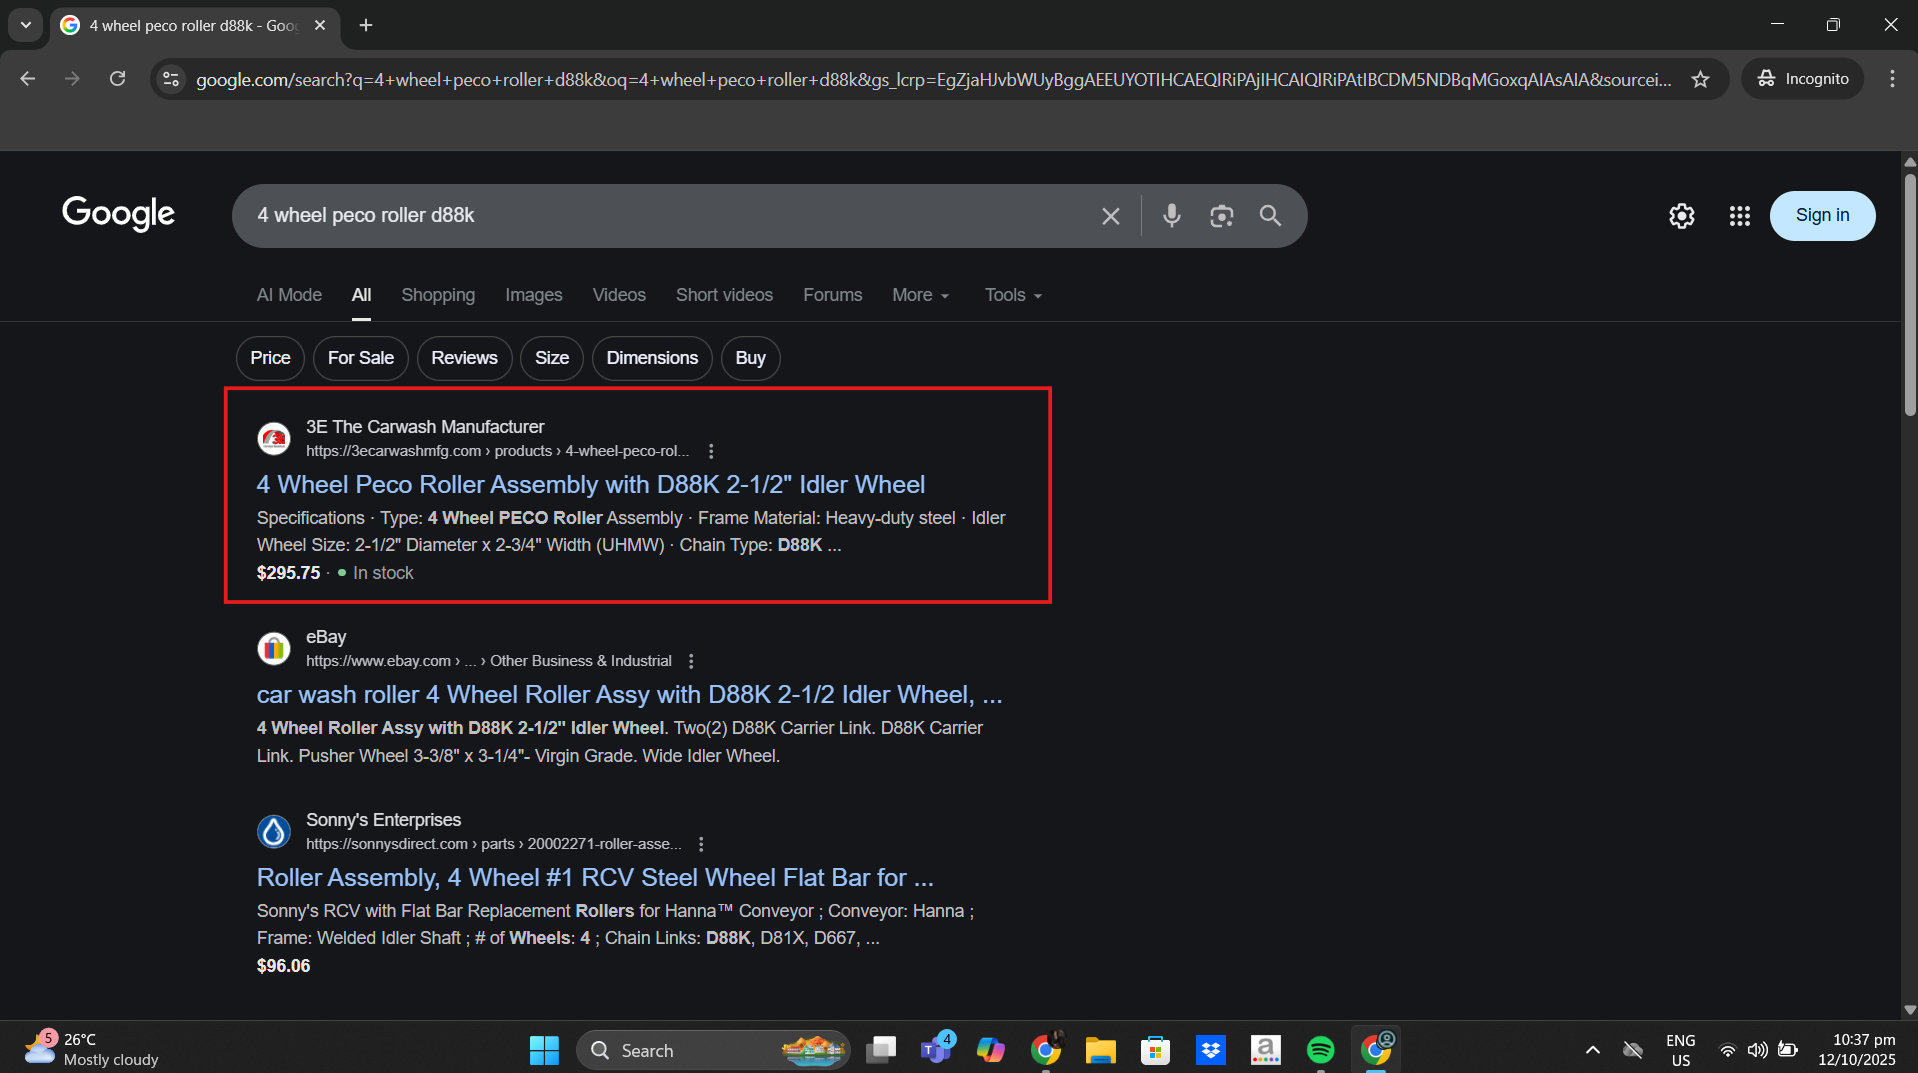Open the tab search dropdown arrow
This screenshot has width=1918, height=1073.
click(x=26, y=25)
